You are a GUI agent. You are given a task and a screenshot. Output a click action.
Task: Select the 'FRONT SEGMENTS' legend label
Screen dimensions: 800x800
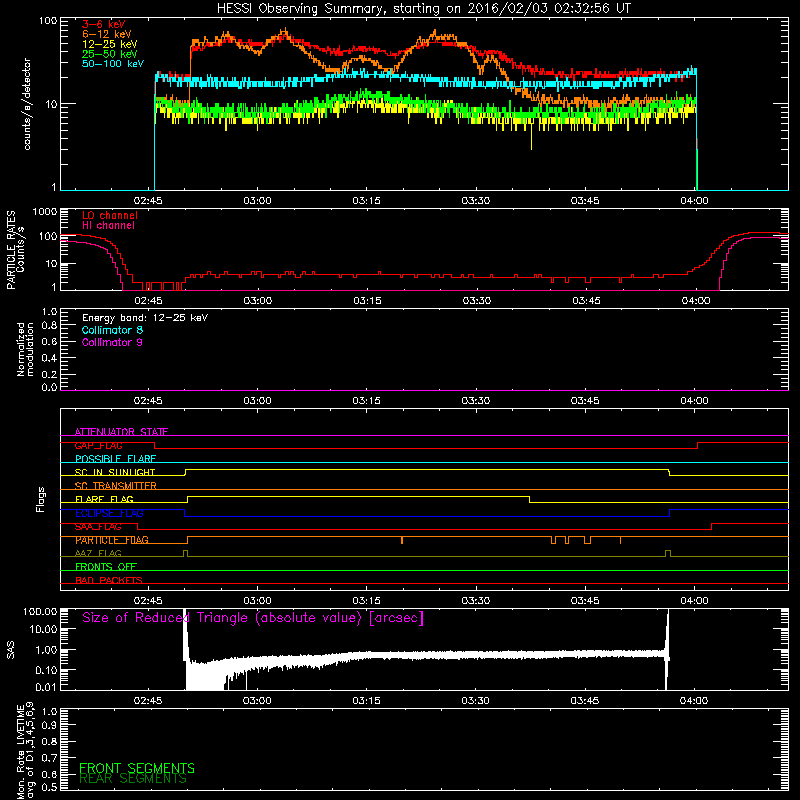click(137, 768)
